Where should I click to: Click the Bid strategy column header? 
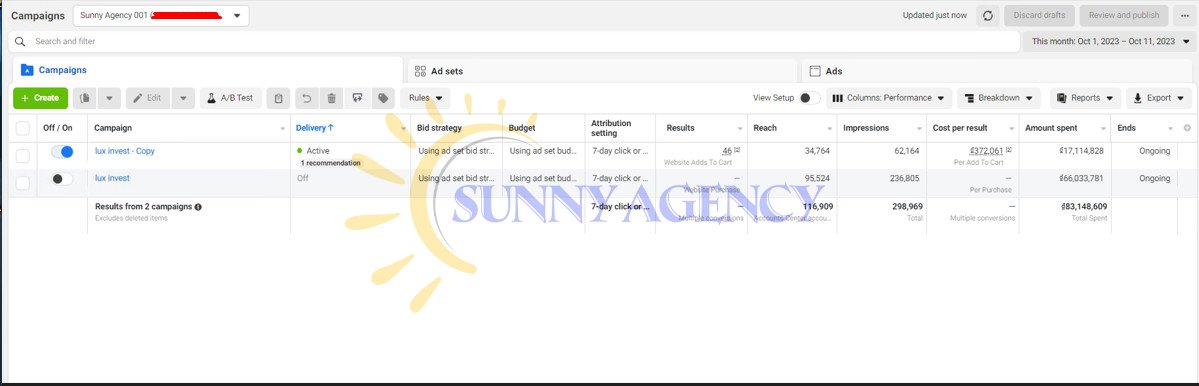coord(439,128)
